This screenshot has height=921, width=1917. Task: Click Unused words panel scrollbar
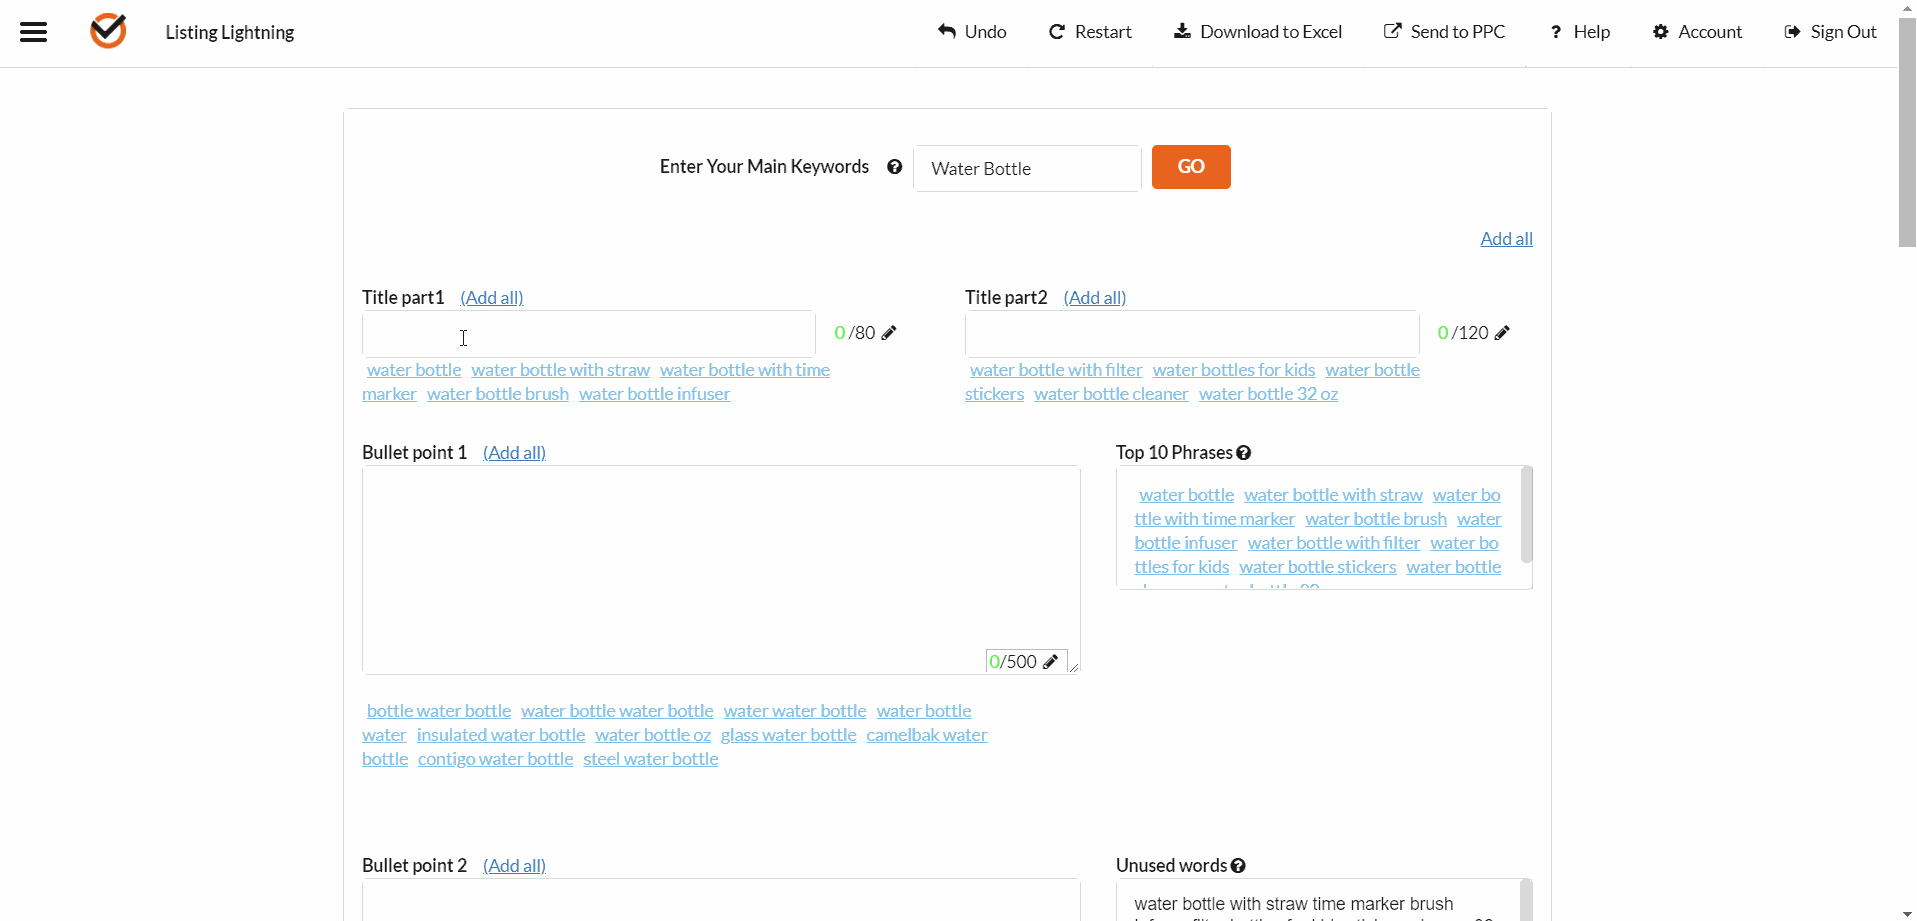[1526, 900]
